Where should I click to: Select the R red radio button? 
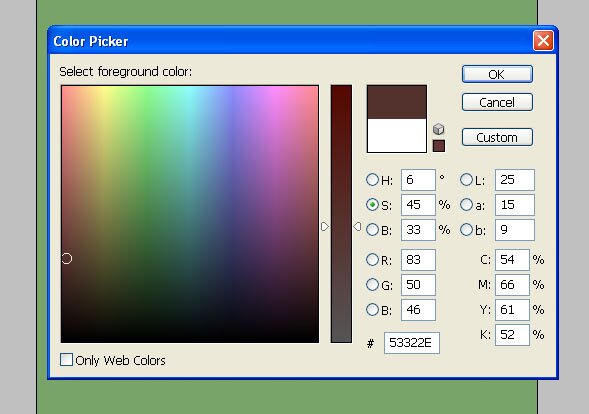pos(372,260)
